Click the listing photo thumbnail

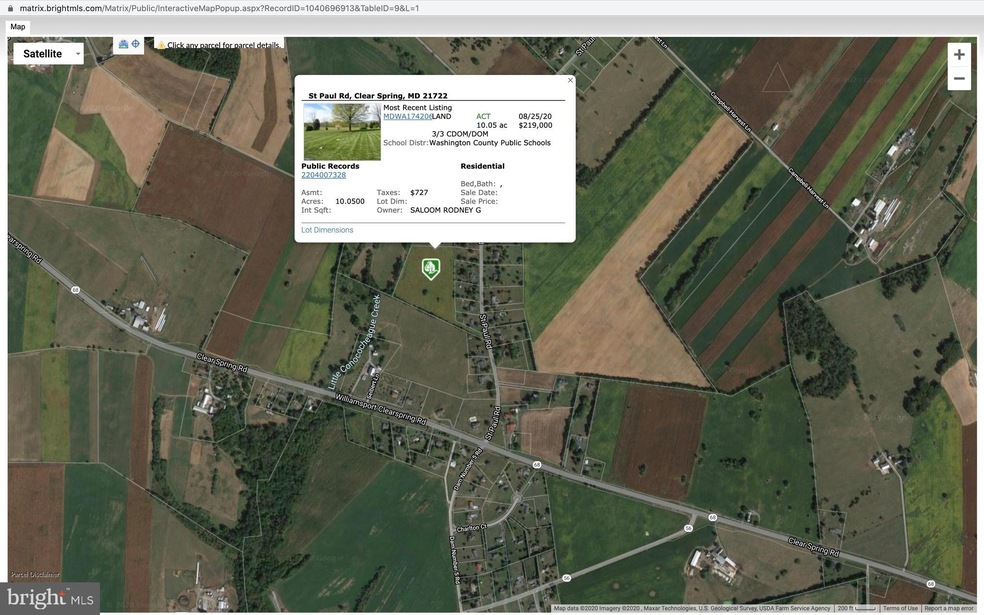(x=342, y=131)
